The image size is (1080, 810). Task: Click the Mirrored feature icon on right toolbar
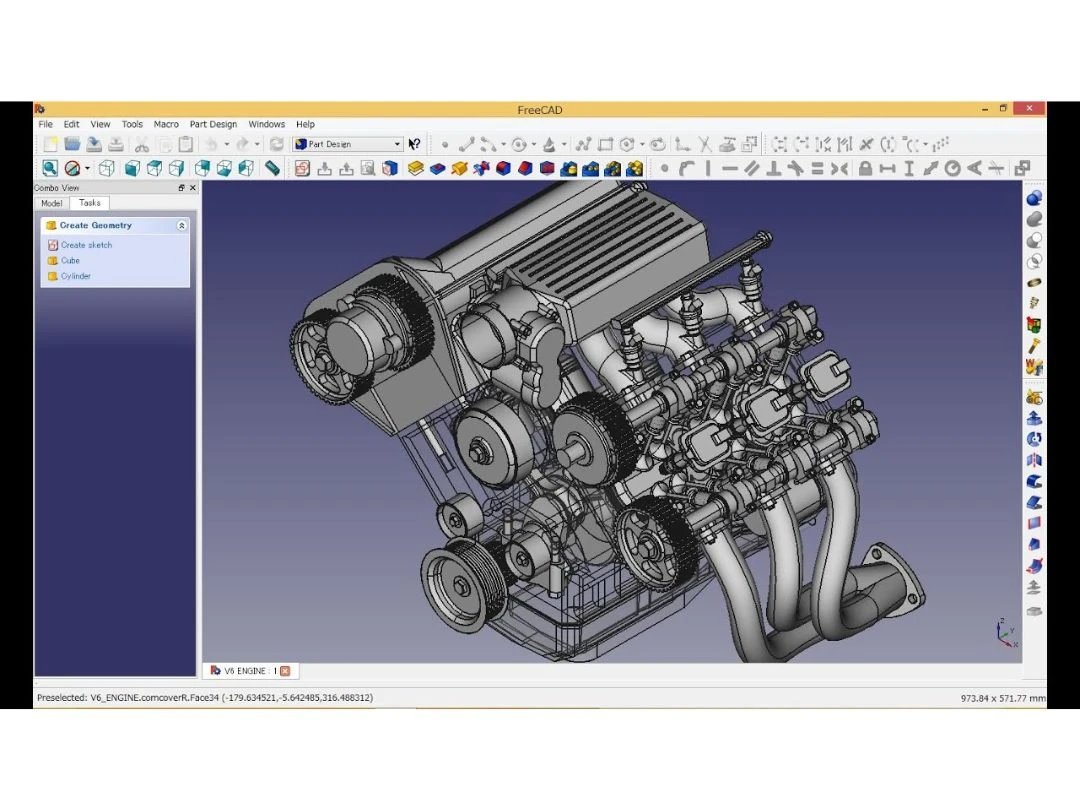(1034, 459)
